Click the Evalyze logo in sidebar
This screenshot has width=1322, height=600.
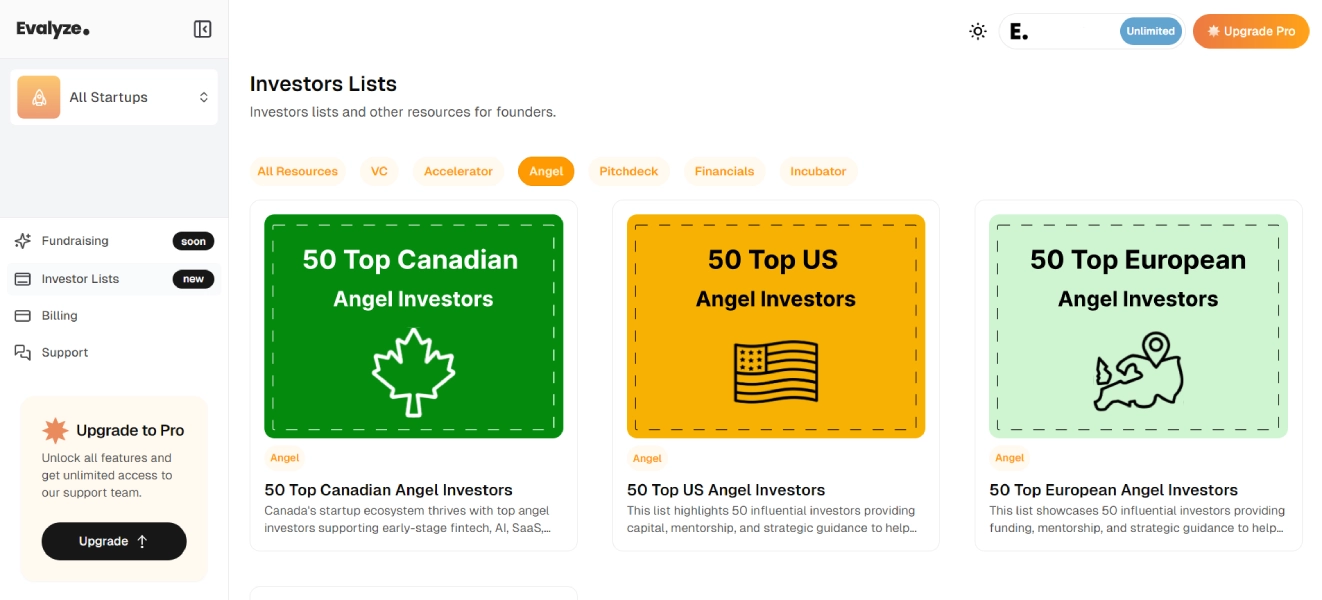[x=53, y=29]
